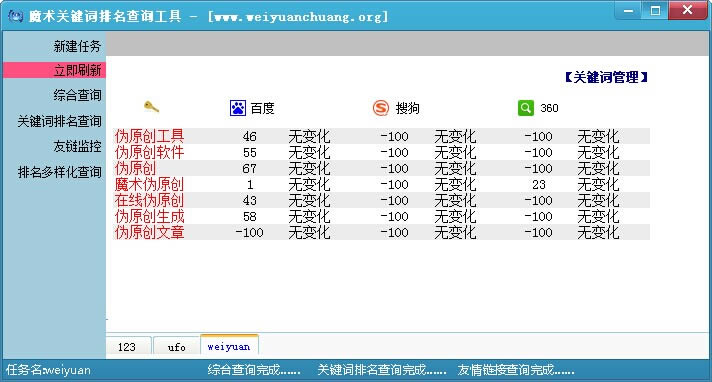Click status text 任务名:weiyuan
This screenshot has height=382, width=712.
[x=48, y=370]
